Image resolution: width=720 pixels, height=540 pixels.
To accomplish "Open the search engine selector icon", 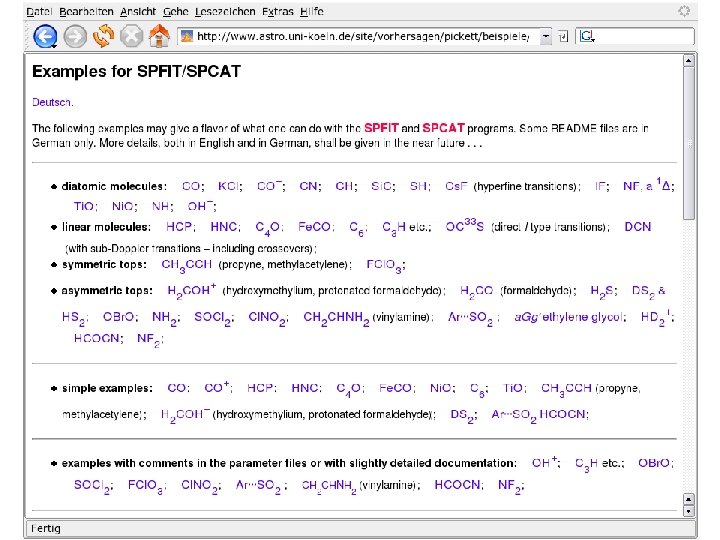I will 587,36.
